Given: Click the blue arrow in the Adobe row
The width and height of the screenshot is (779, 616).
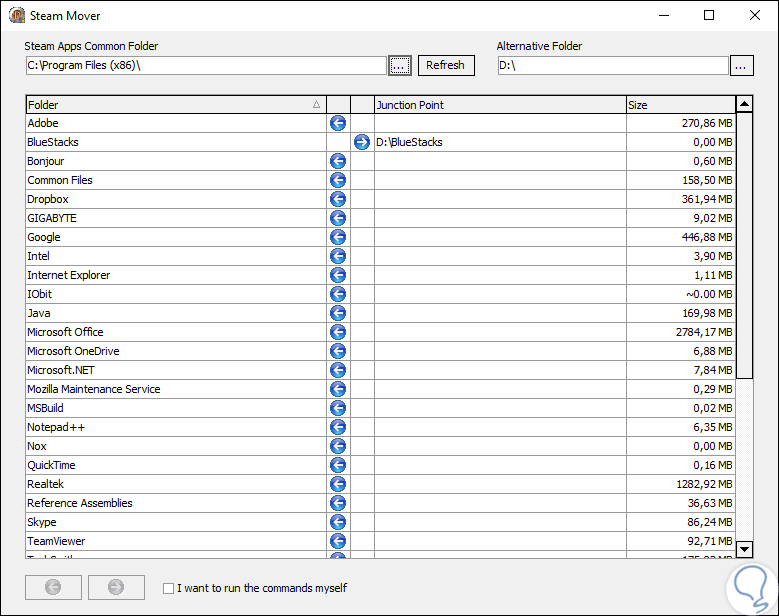Looking at the screenshot, I should point(338,123).
